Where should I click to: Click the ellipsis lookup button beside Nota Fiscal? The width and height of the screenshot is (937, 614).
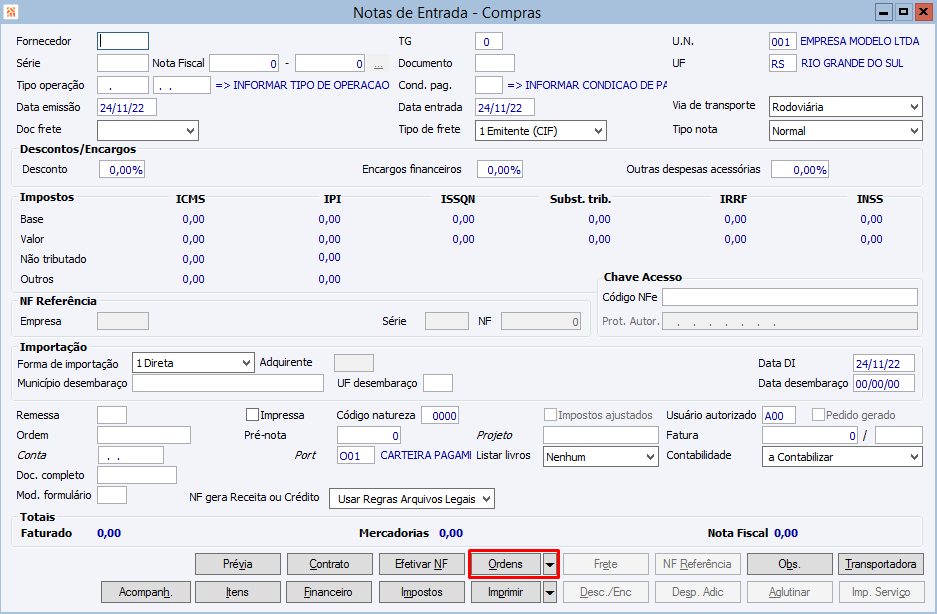(x=378, y=64)
